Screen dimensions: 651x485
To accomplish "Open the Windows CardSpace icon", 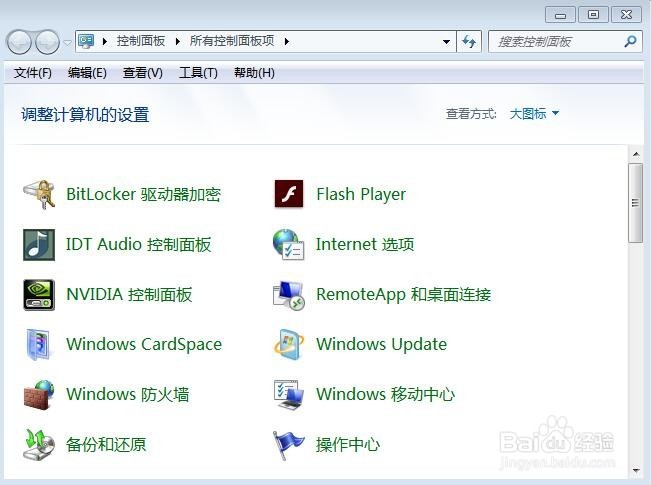I will [38, 344].
